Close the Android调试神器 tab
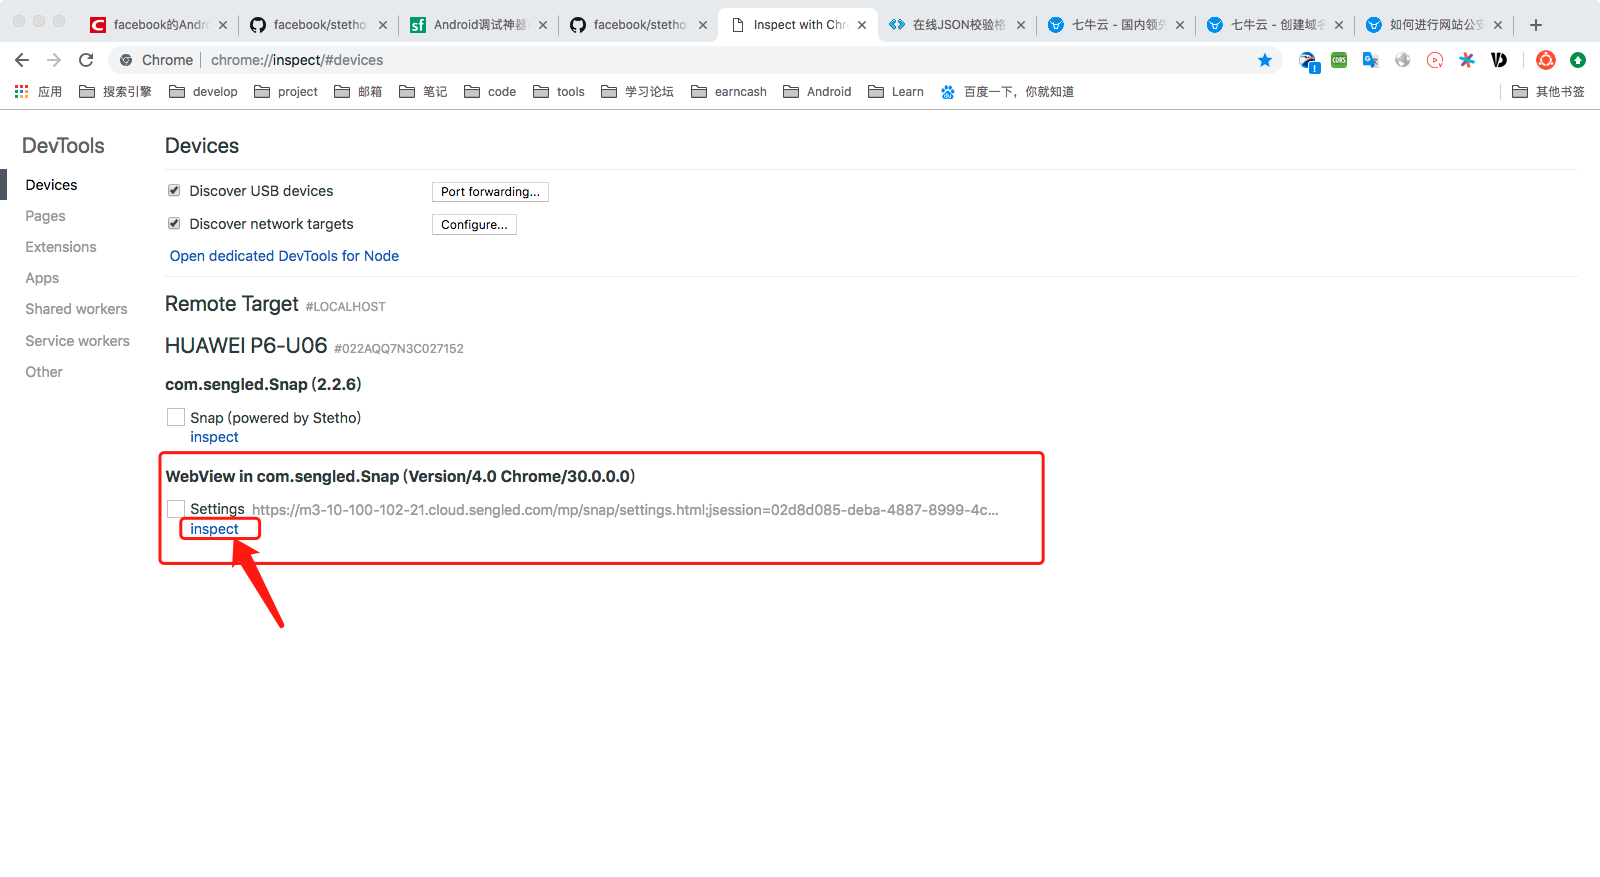1600x877 pixels. click(543, 25)
